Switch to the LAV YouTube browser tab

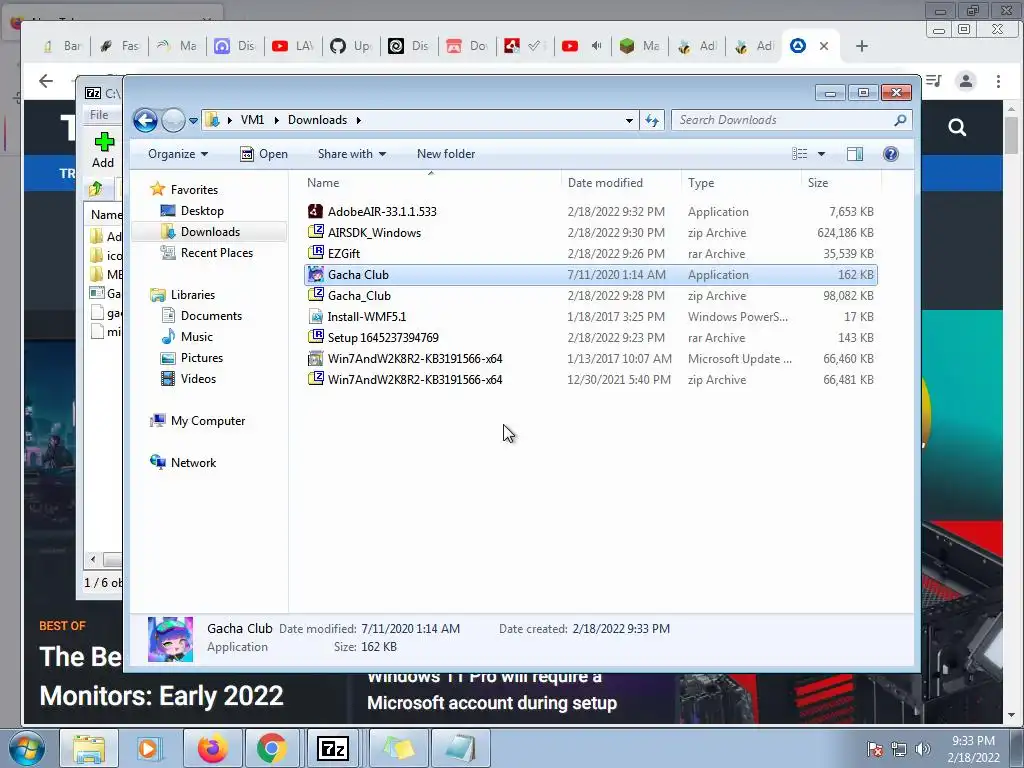[x=293, y=46]
